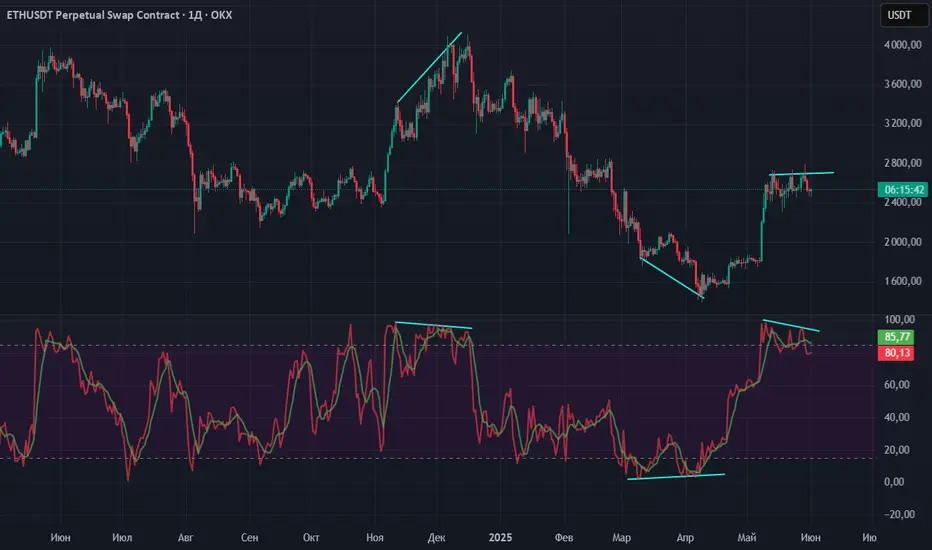Click the Авг month label on time axis
The image size is (932, 550).
pos(185,538)
